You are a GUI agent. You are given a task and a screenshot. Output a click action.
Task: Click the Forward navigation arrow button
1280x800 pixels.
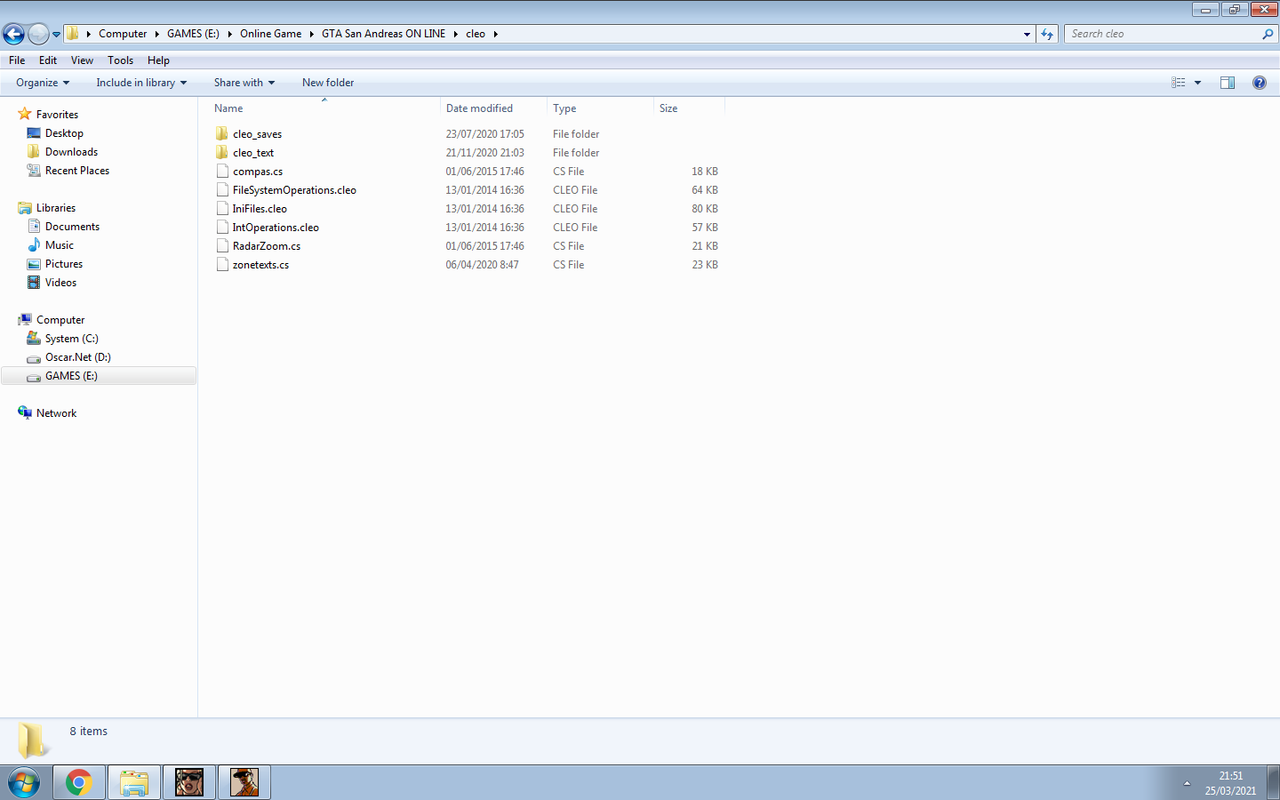[38, 34]
